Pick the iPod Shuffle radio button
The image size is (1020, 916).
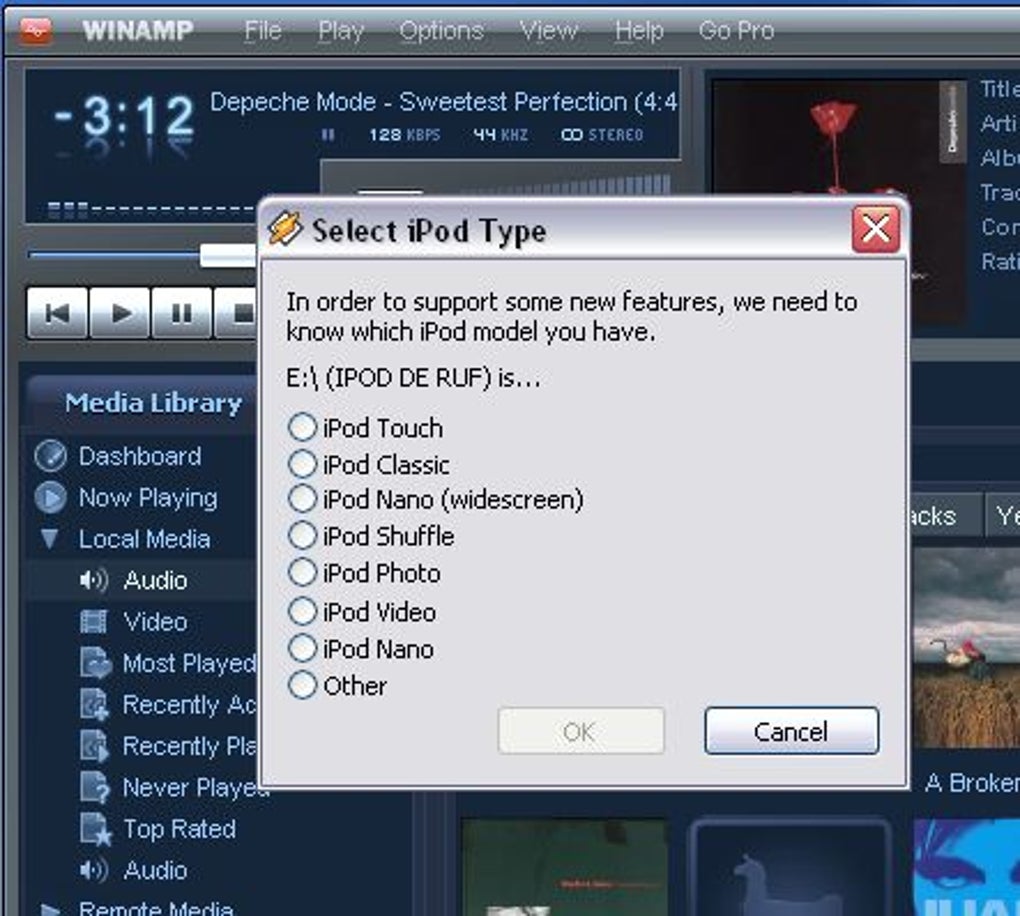pyautogui.click(x=302, y=535)
